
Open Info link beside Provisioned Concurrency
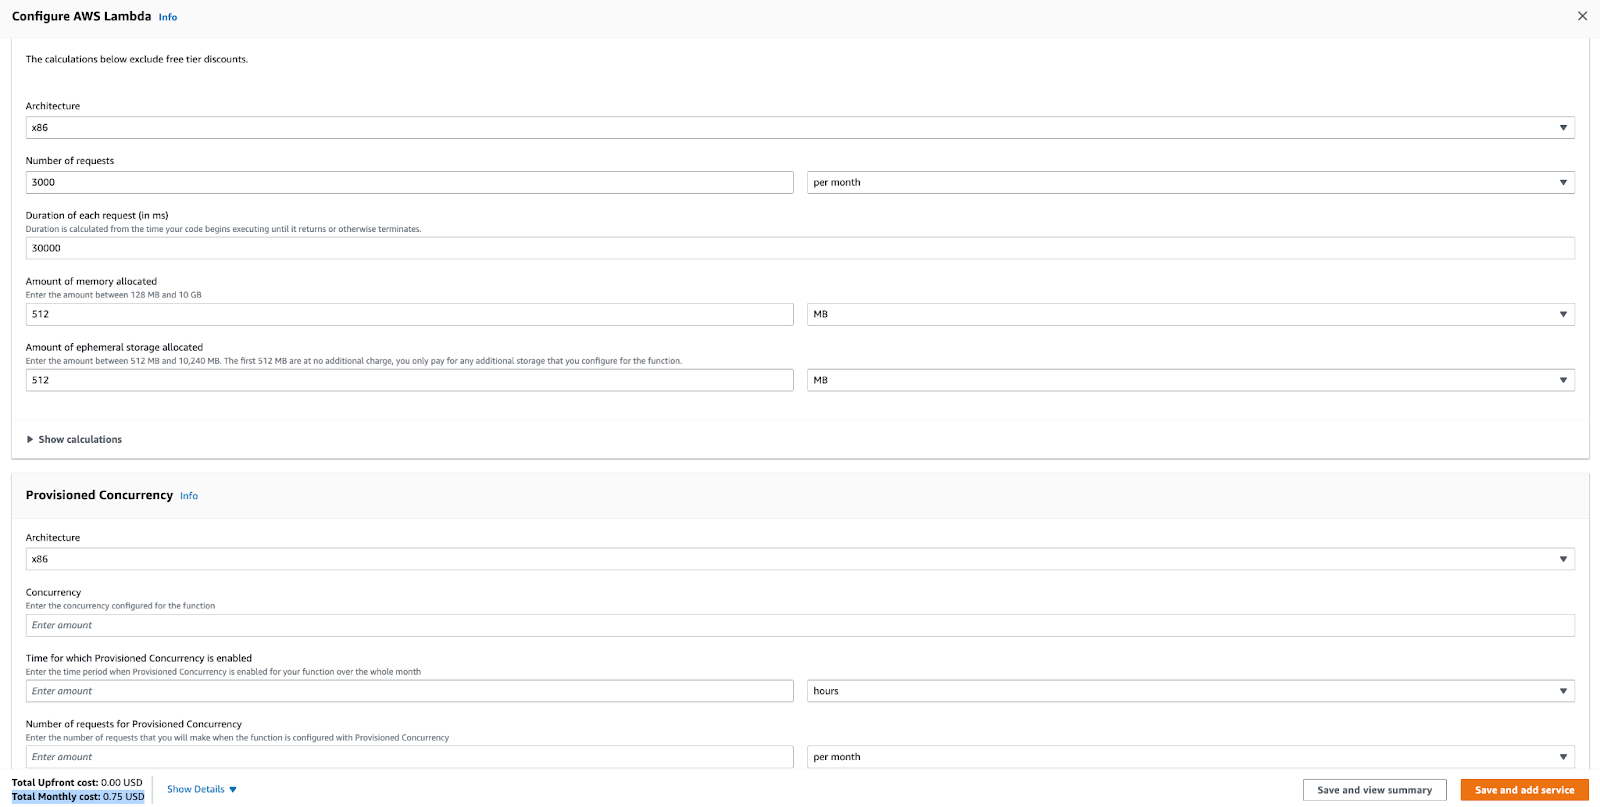tap(189, 496)
